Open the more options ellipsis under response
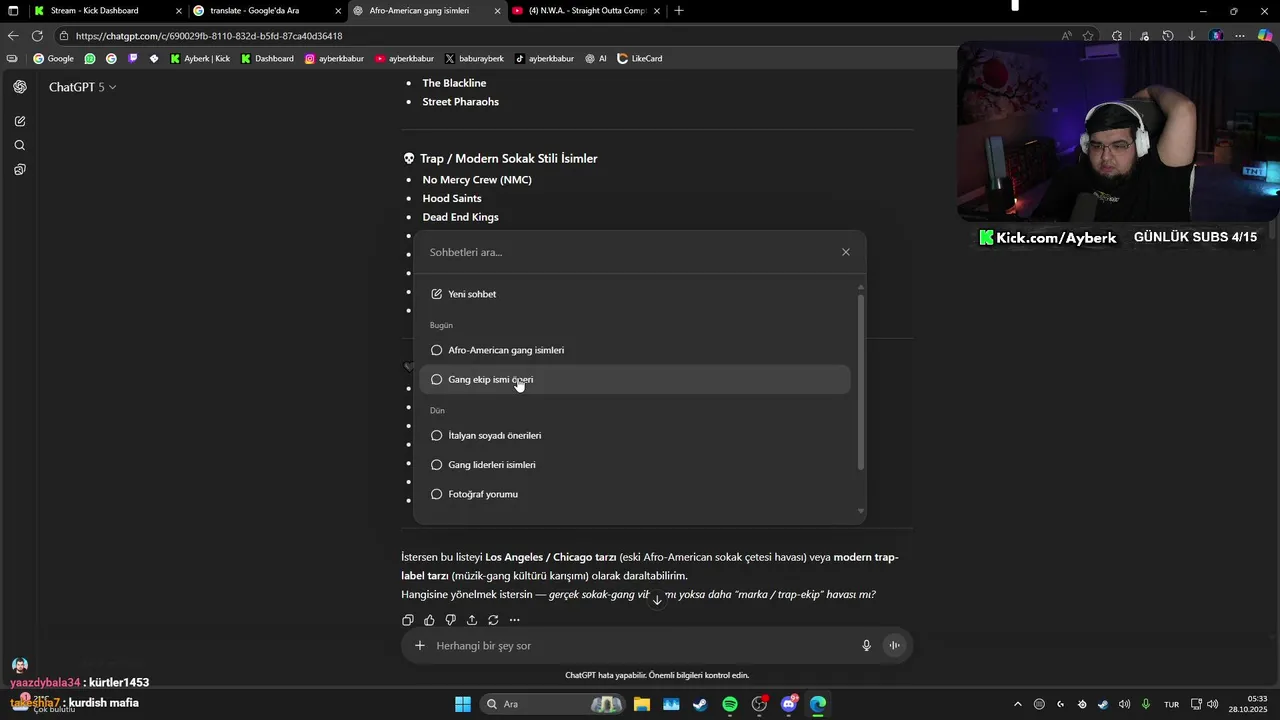Image resolution: width=1280 pixels, height=720 pixels. [514, 620]
